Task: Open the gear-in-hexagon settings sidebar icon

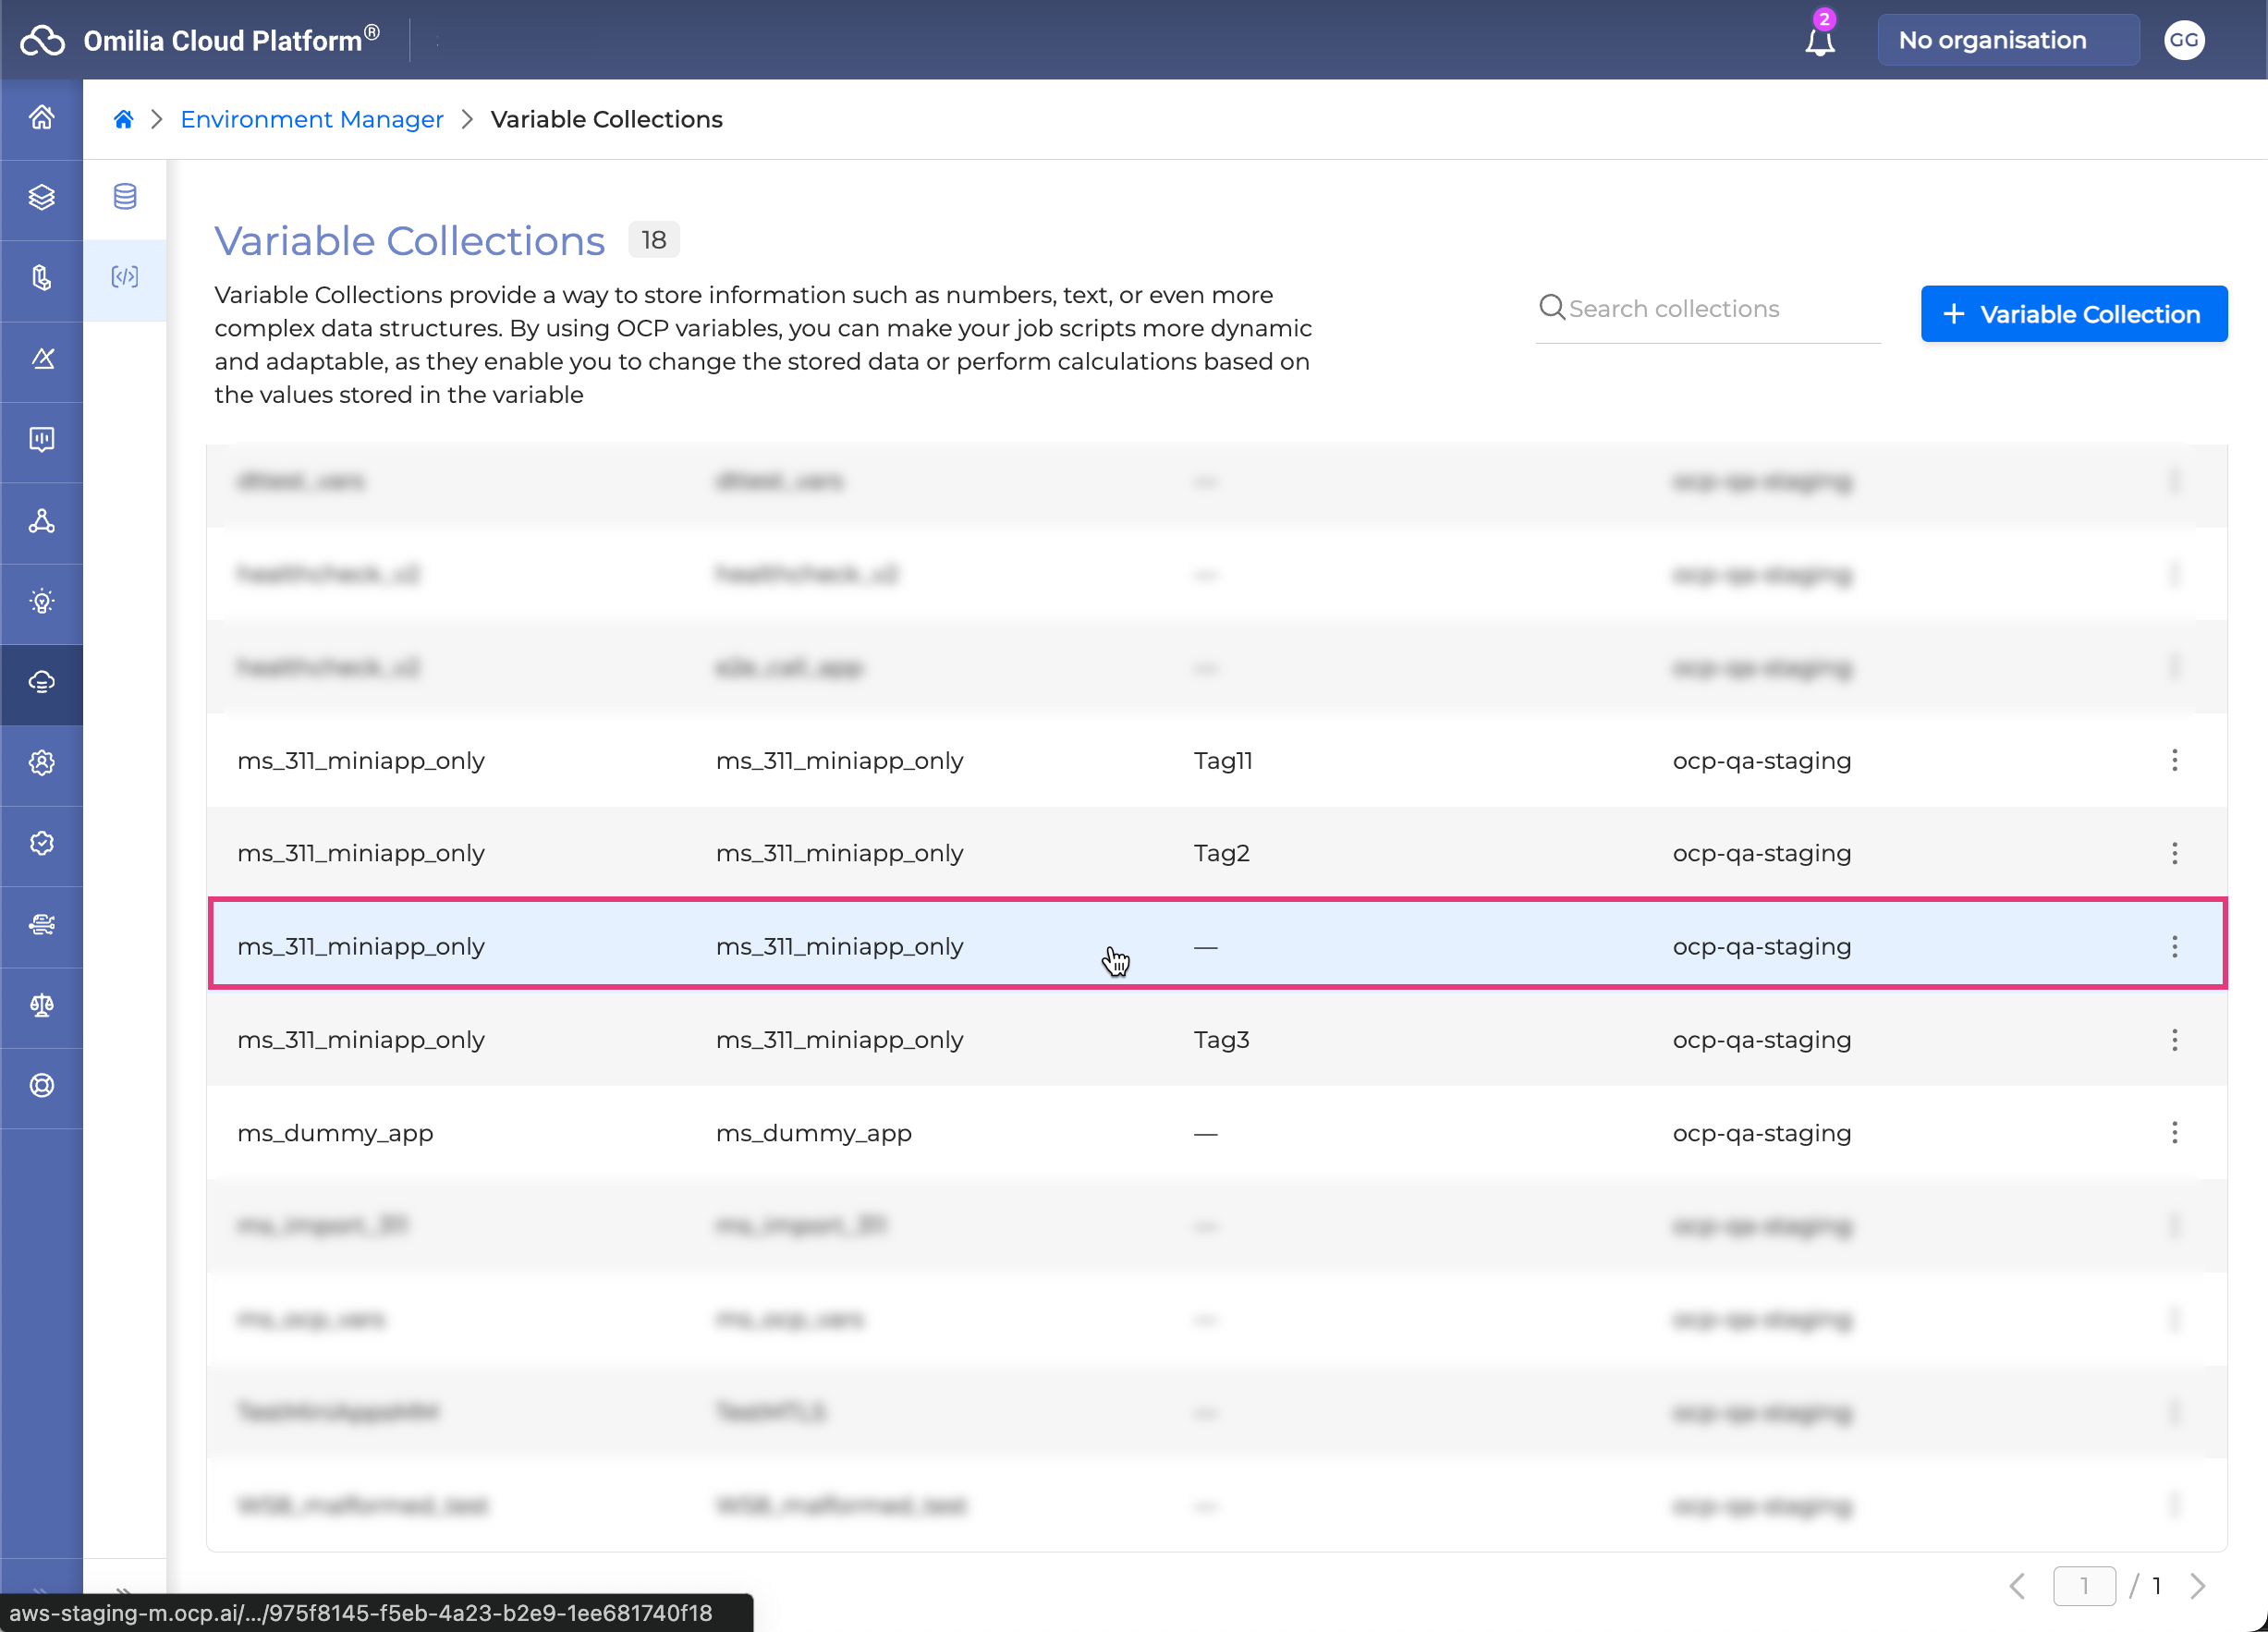Action: click(41, 763)
